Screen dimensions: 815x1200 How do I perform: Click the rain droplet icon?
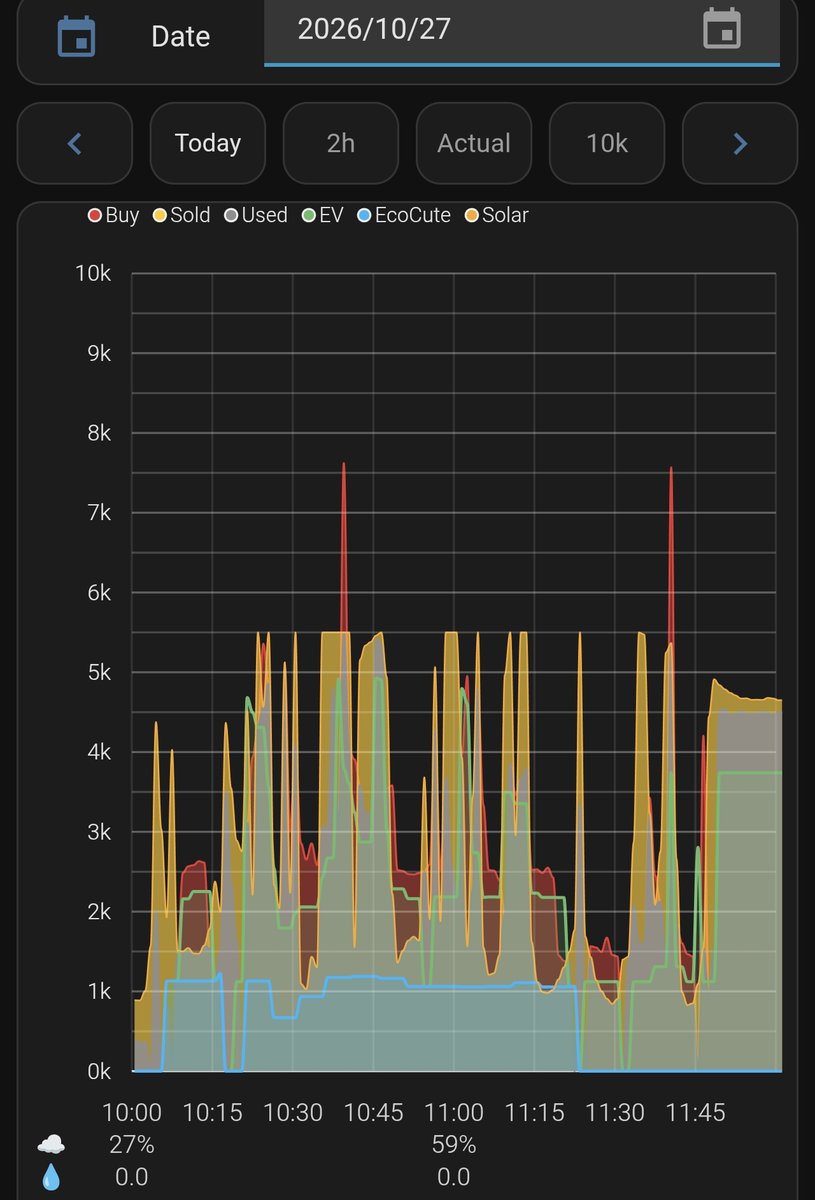pyautogui.click(x=50, y=1177)
